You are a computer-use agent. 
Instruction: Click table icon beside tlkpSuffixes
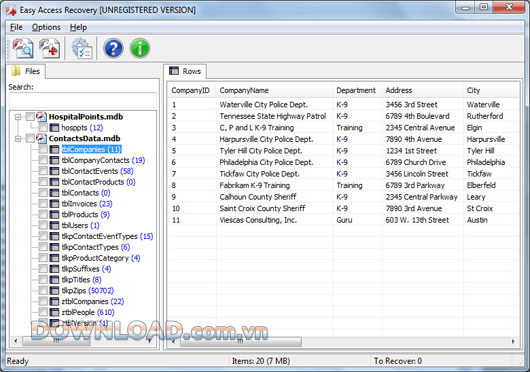[x=54, y=269]
